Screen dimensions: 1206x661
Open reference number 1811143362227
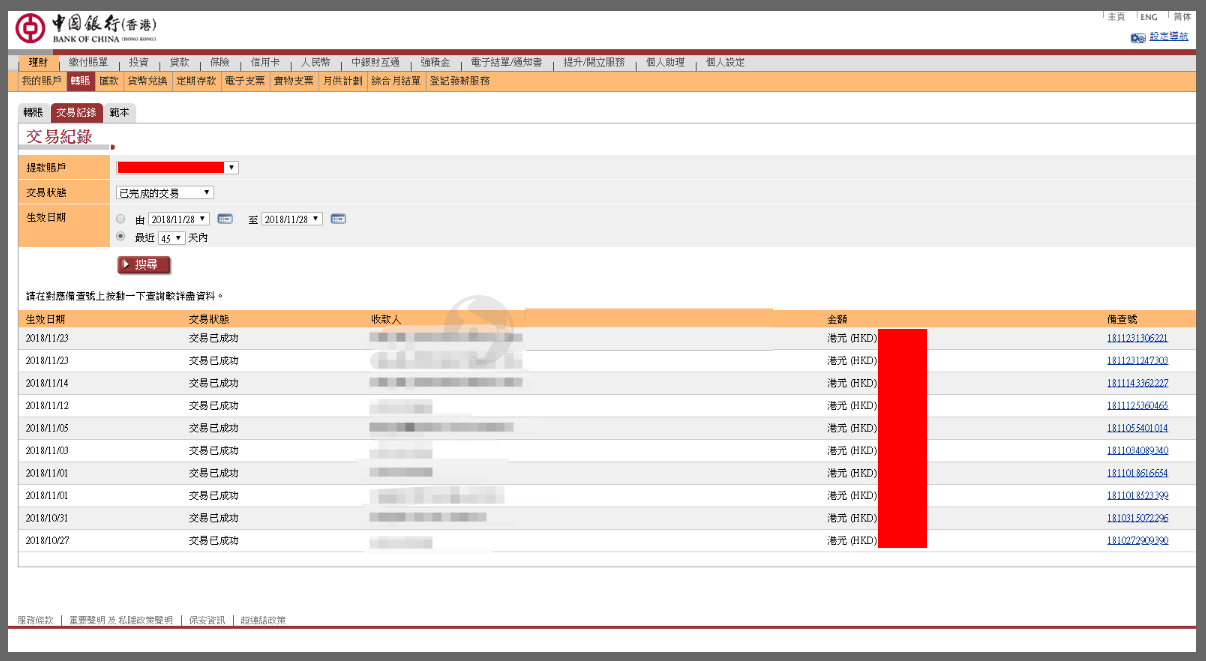coord(1137,383)
